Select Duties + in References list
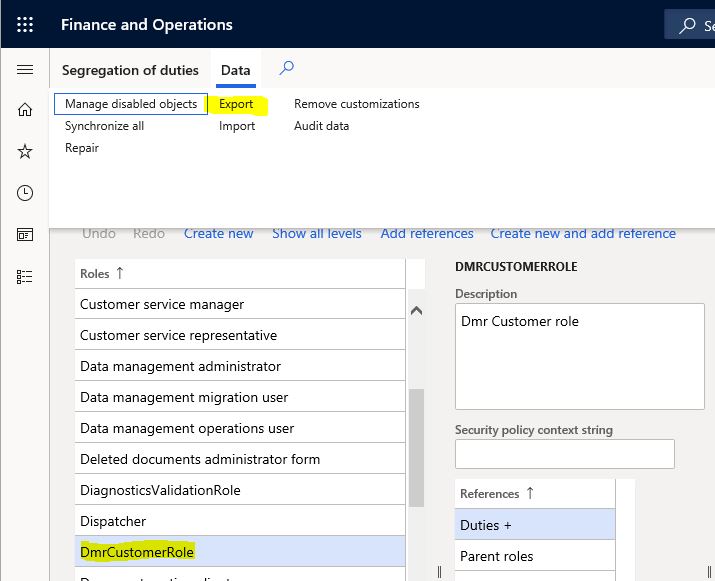The image size is (715, 581). pos(535,525)
